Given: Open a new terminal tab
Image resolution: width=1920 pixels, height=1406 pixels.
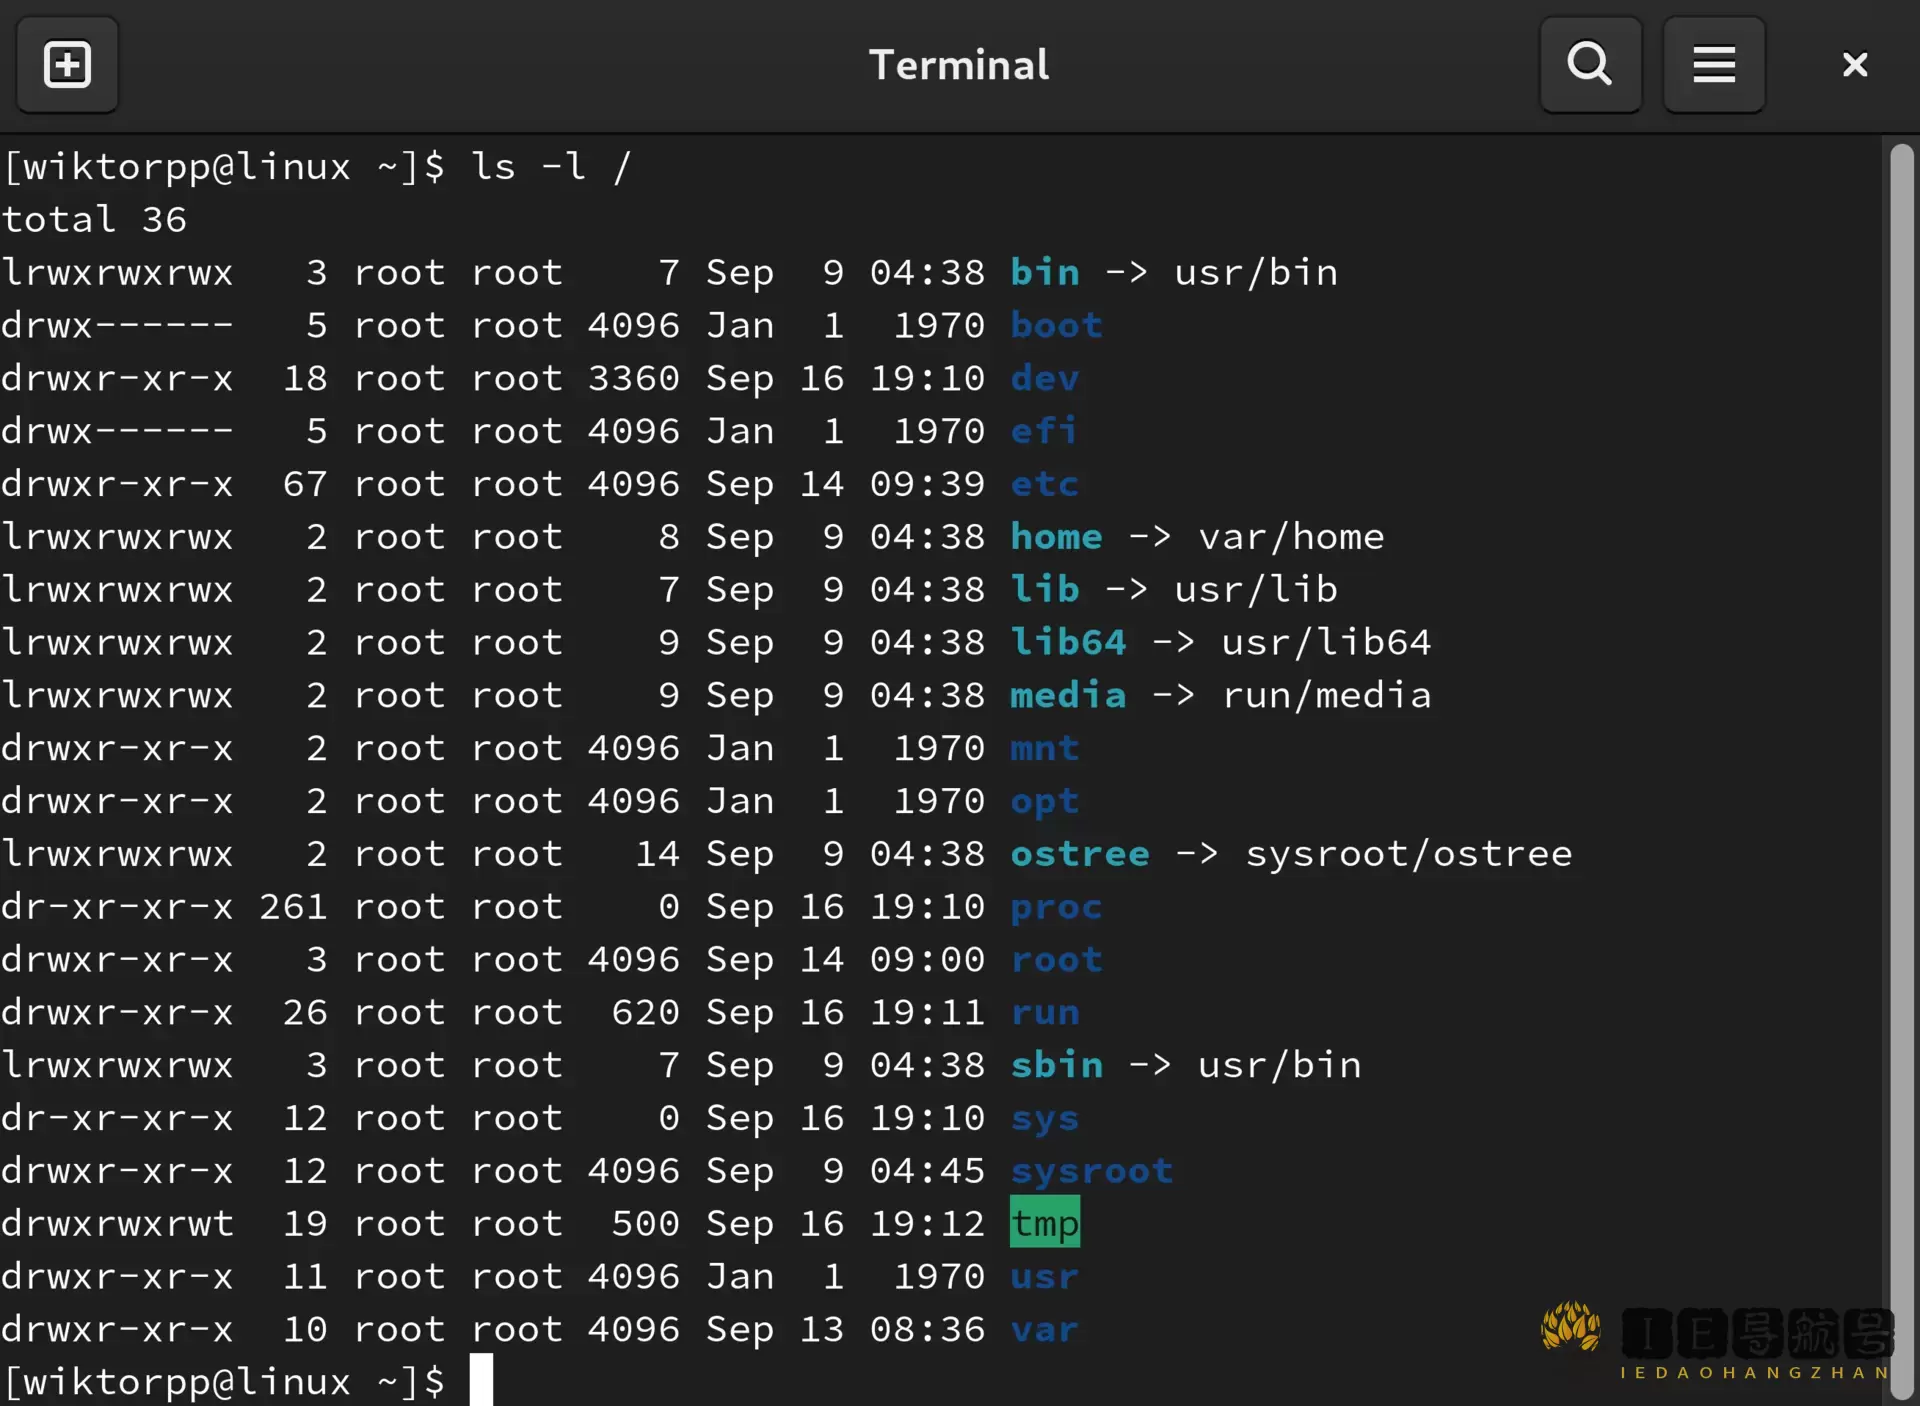Looking at the screenshot, I should (x=67, y=65).
